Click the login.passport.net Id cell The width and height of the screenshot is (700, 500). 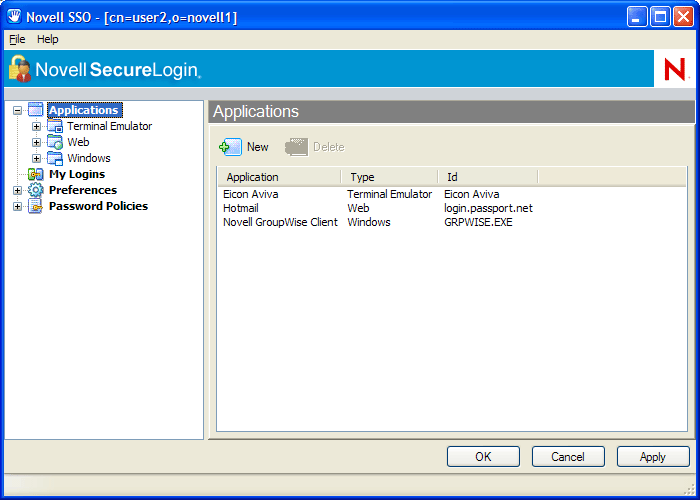[x=488, y=208]
